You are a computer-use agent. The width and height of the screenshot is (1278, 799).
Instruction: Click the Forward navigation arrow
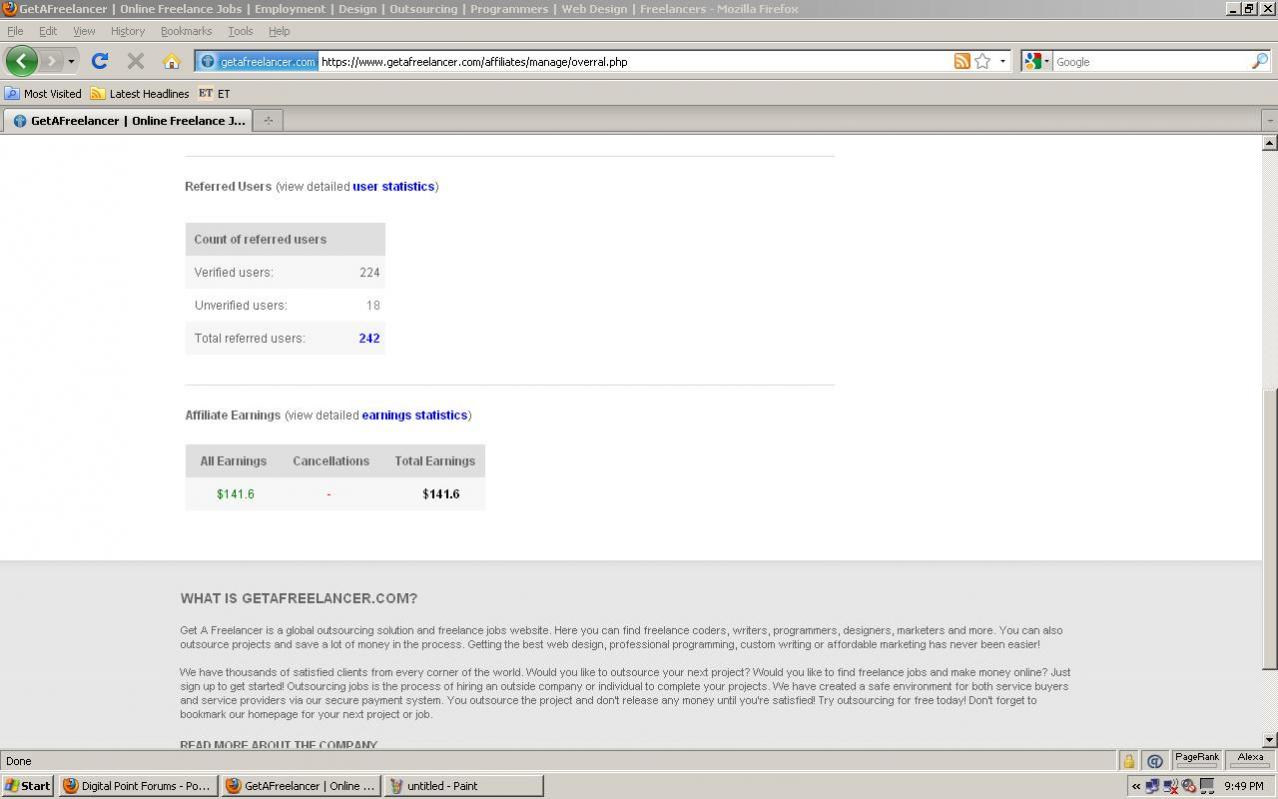[x=51, y=61]
